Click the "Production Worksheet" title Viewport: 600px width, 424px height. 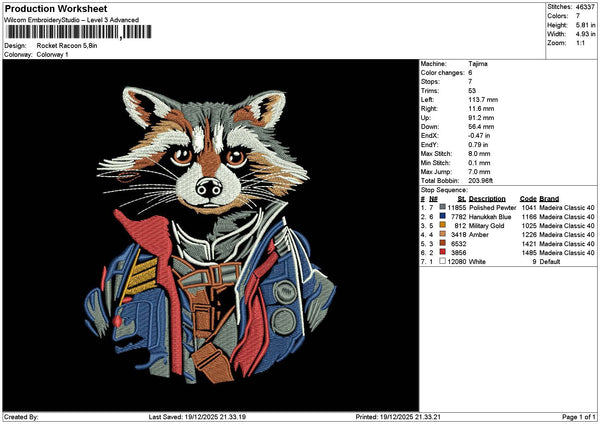pyautogui.click(x=56, y=9)
